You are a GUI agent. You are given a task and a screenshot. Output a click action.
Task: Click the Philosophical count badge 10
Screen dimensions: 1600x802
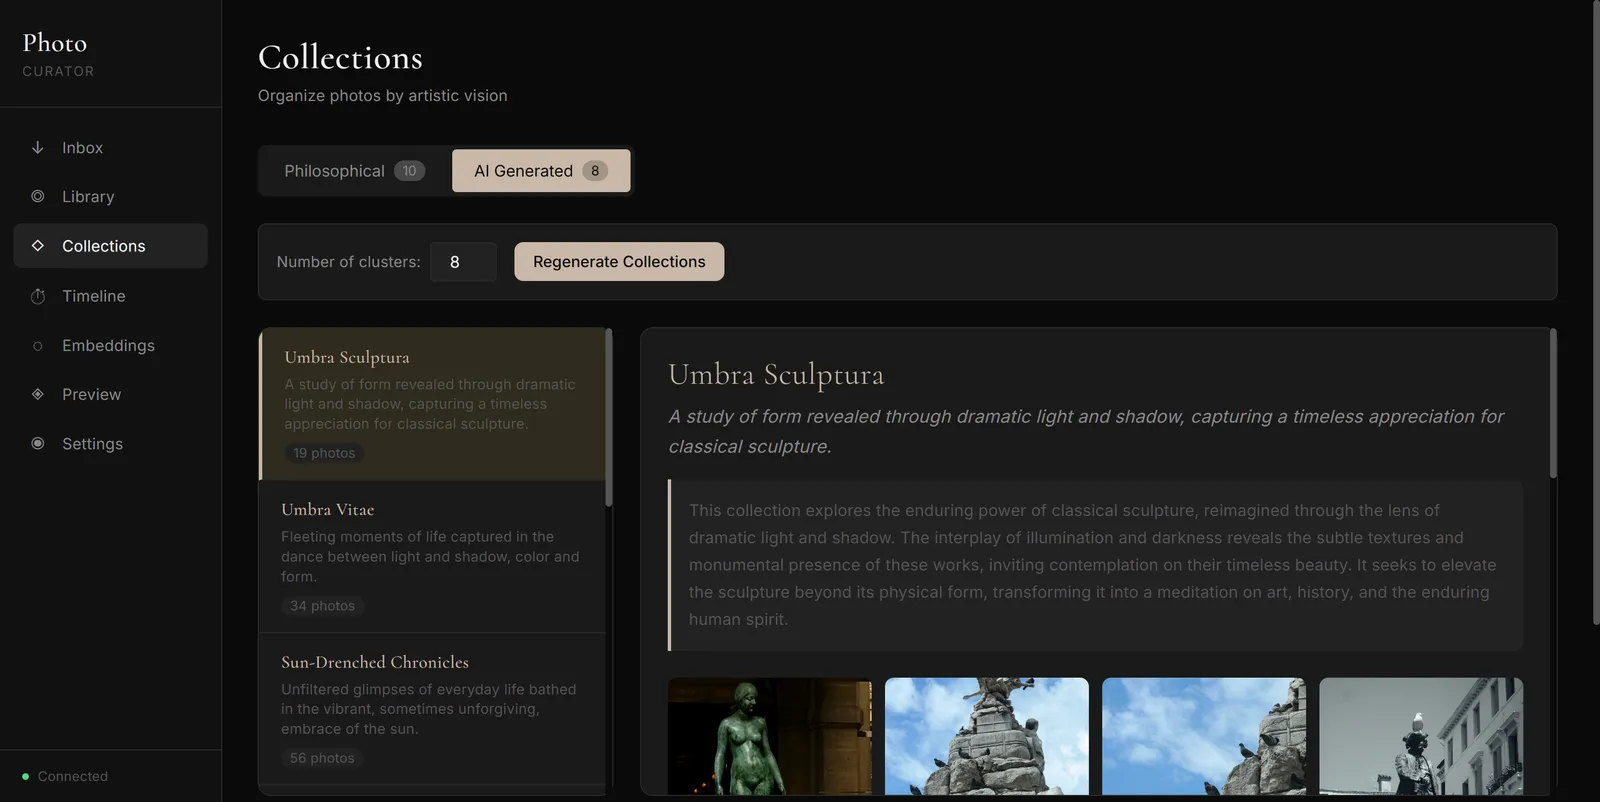[x=409, y=171]
